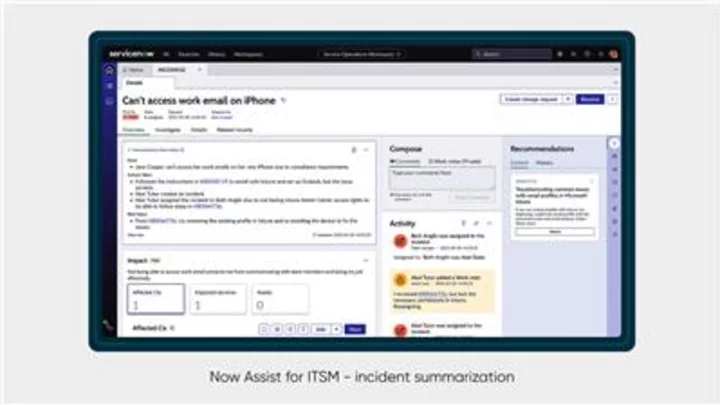Image resolution: width=720 pixels, height=405 pixels.
Task: Click the edit icon in Activity header
Action: point(476,223)
